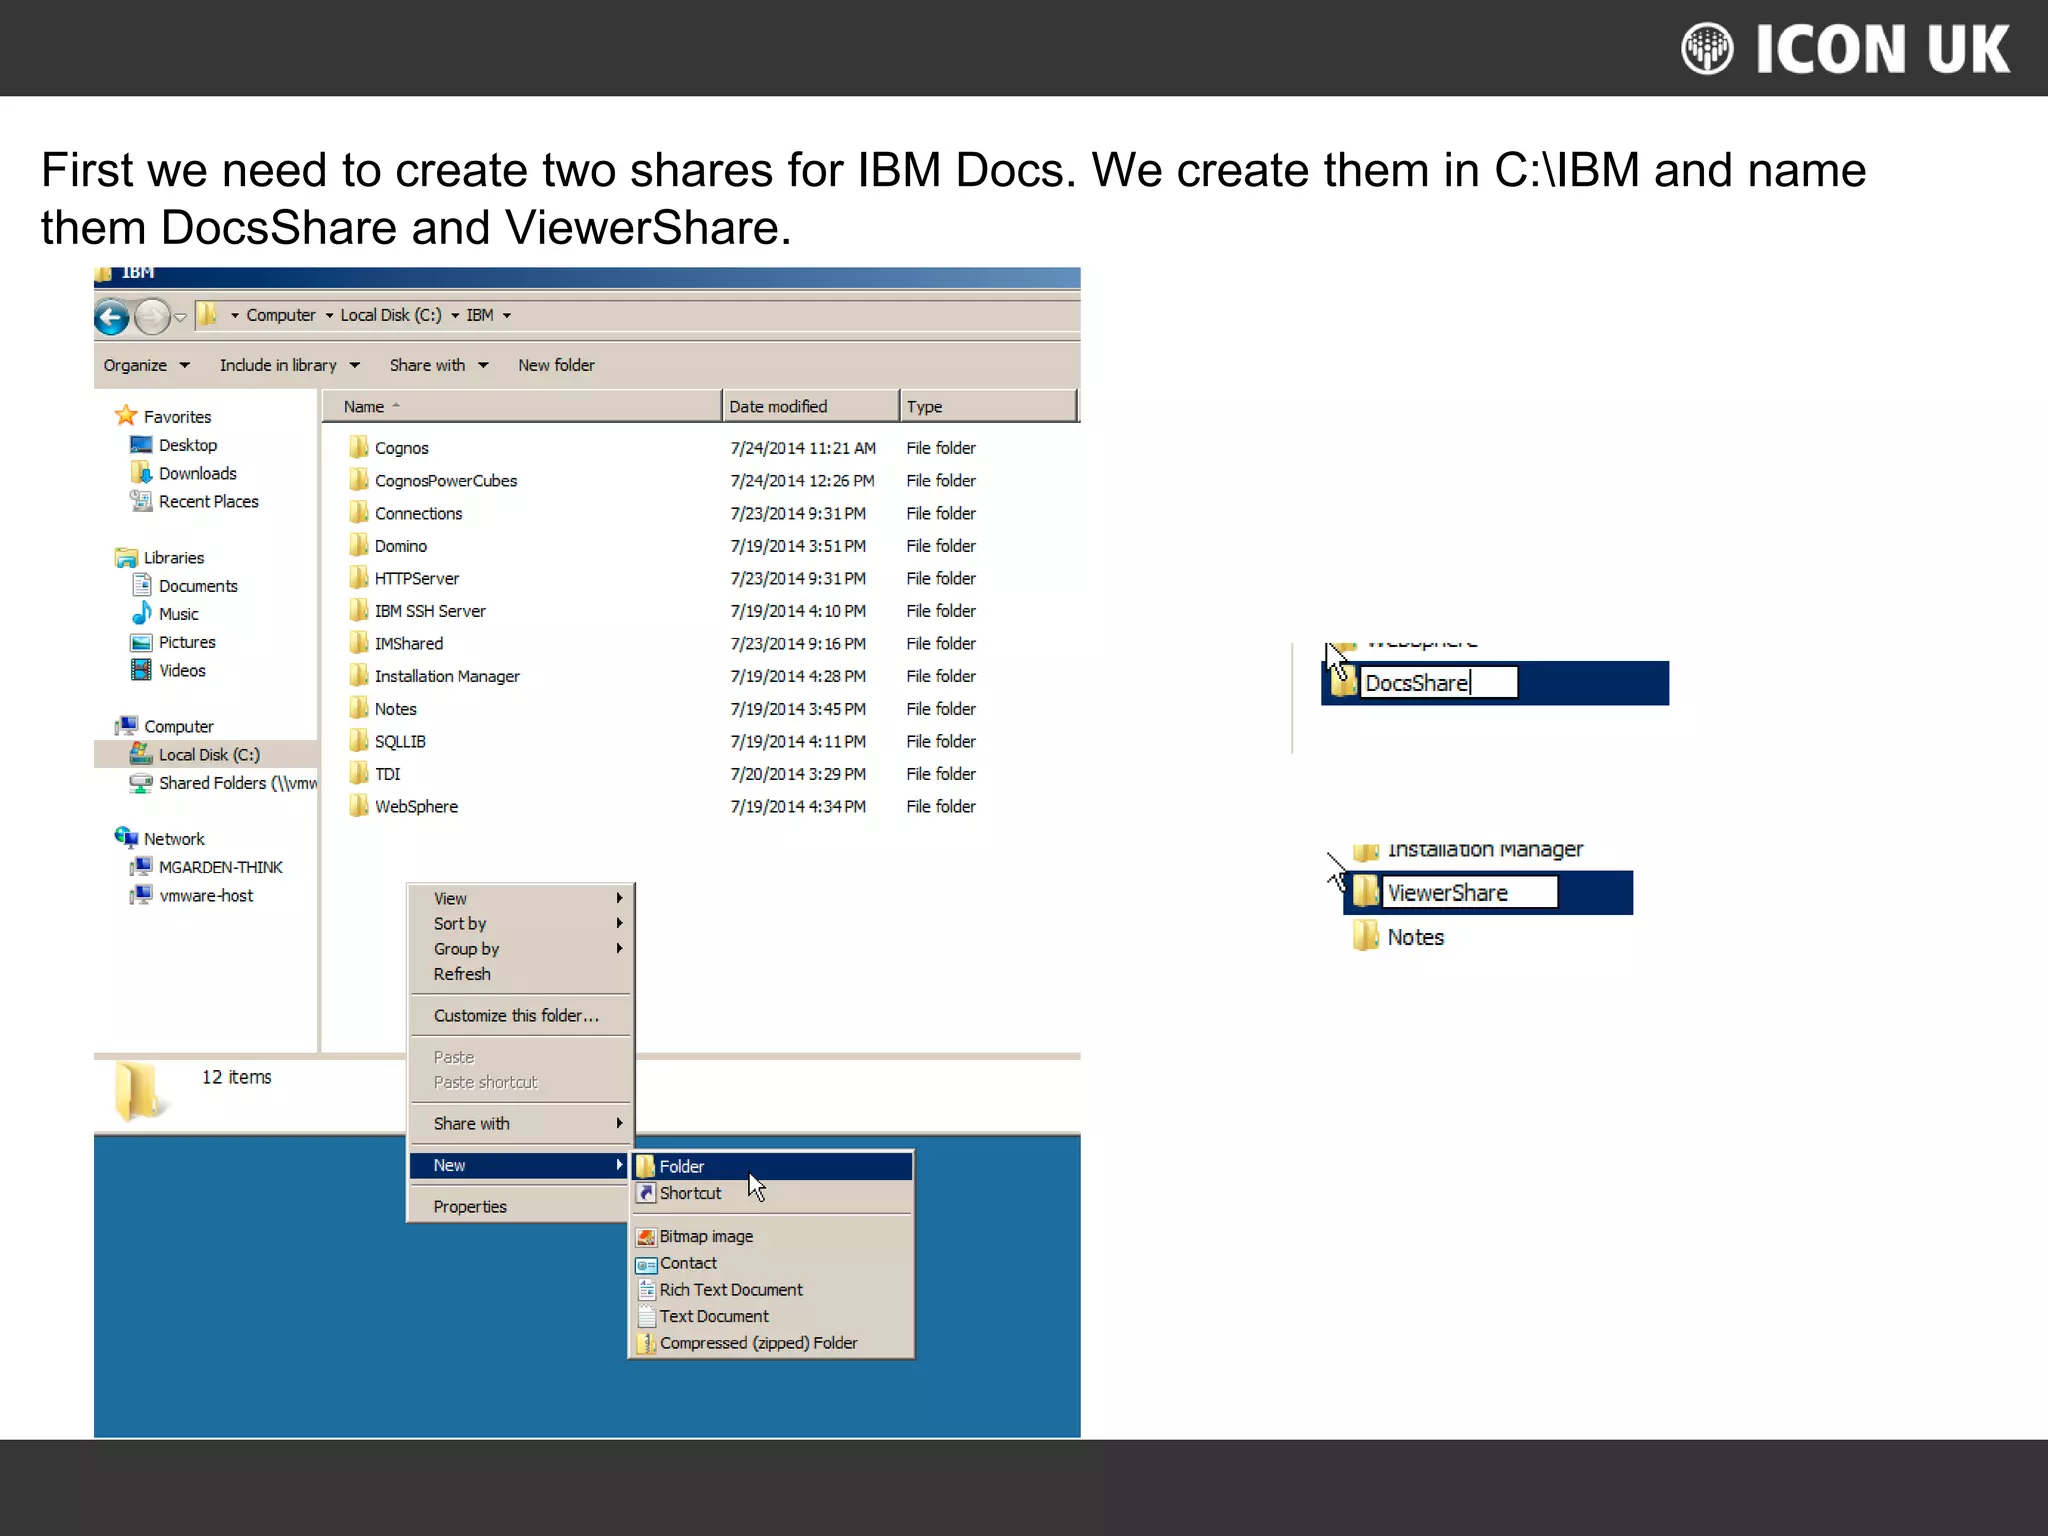Click the New folder toolbar button
This screenshot has height=1536, width=2048.
[x=556, y=365]
